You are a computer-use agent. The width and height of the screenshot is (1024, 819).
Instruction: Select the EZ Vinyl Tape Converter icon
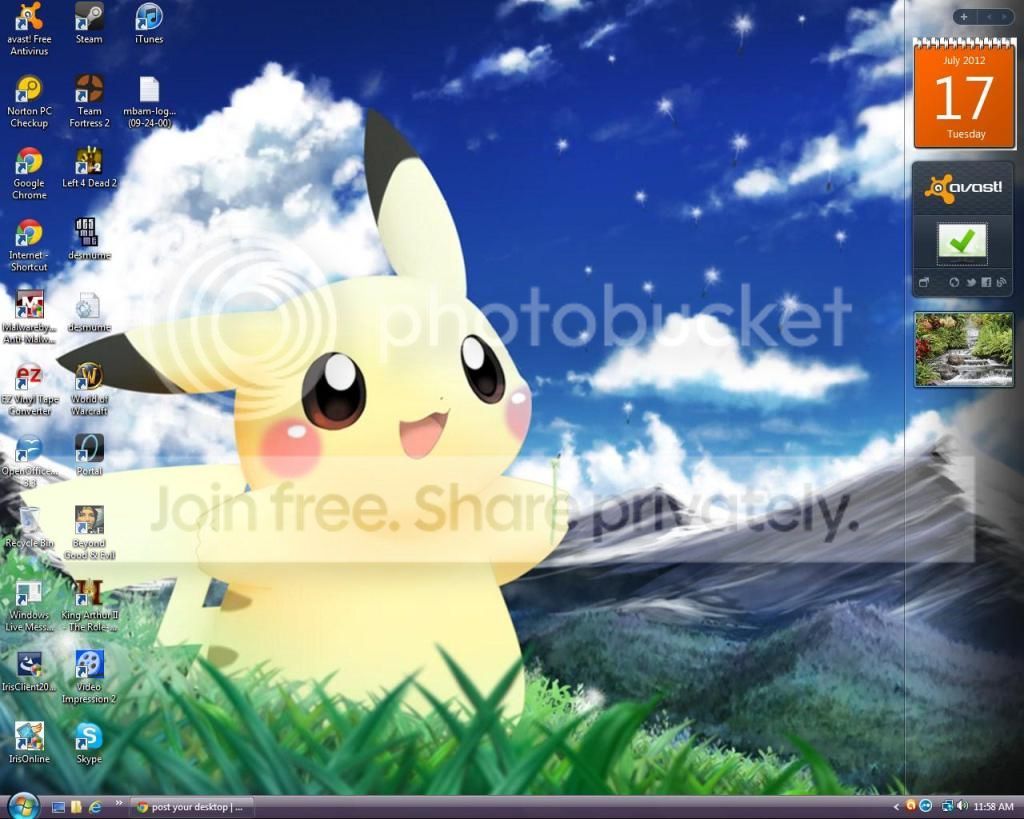[x=29, y=389]
